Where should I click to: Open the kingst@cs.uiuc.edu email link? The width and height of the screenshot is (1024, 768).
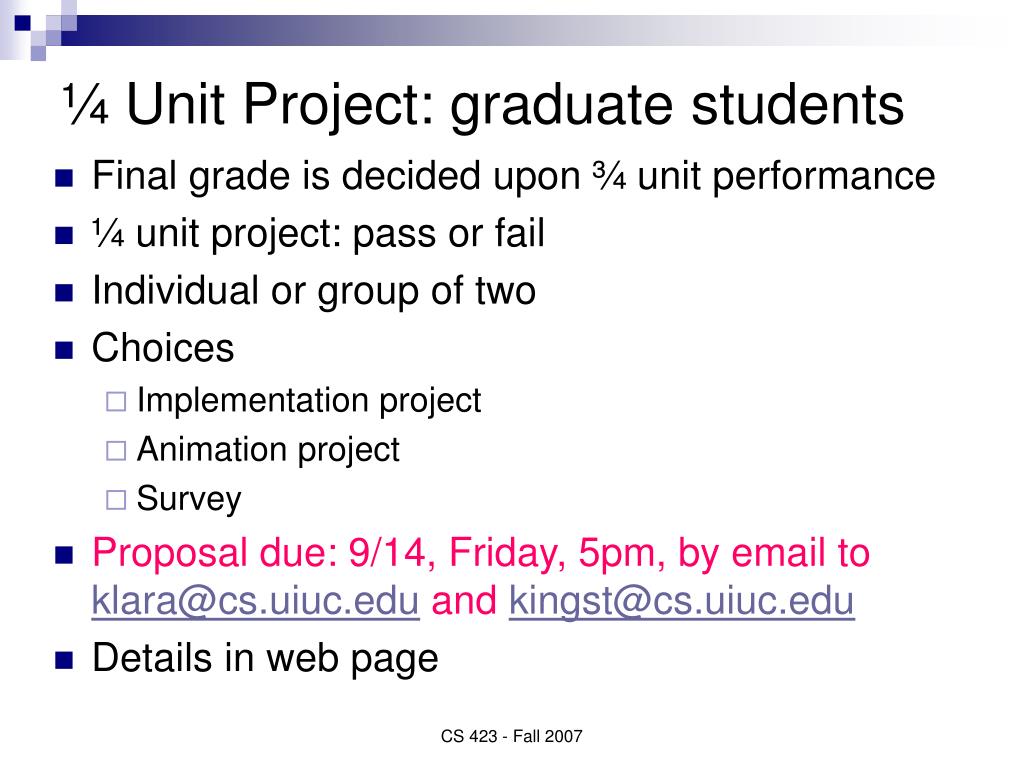681,600
